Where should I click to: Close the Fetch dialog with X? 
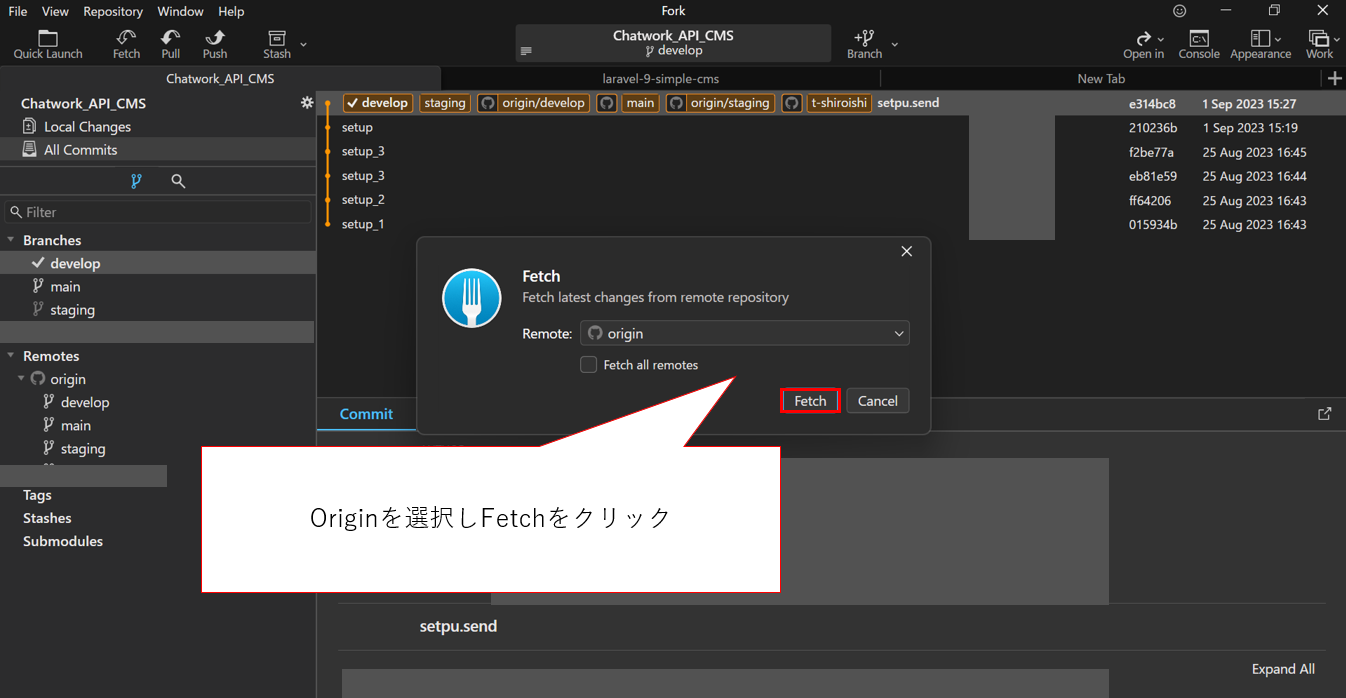[907, 251]
